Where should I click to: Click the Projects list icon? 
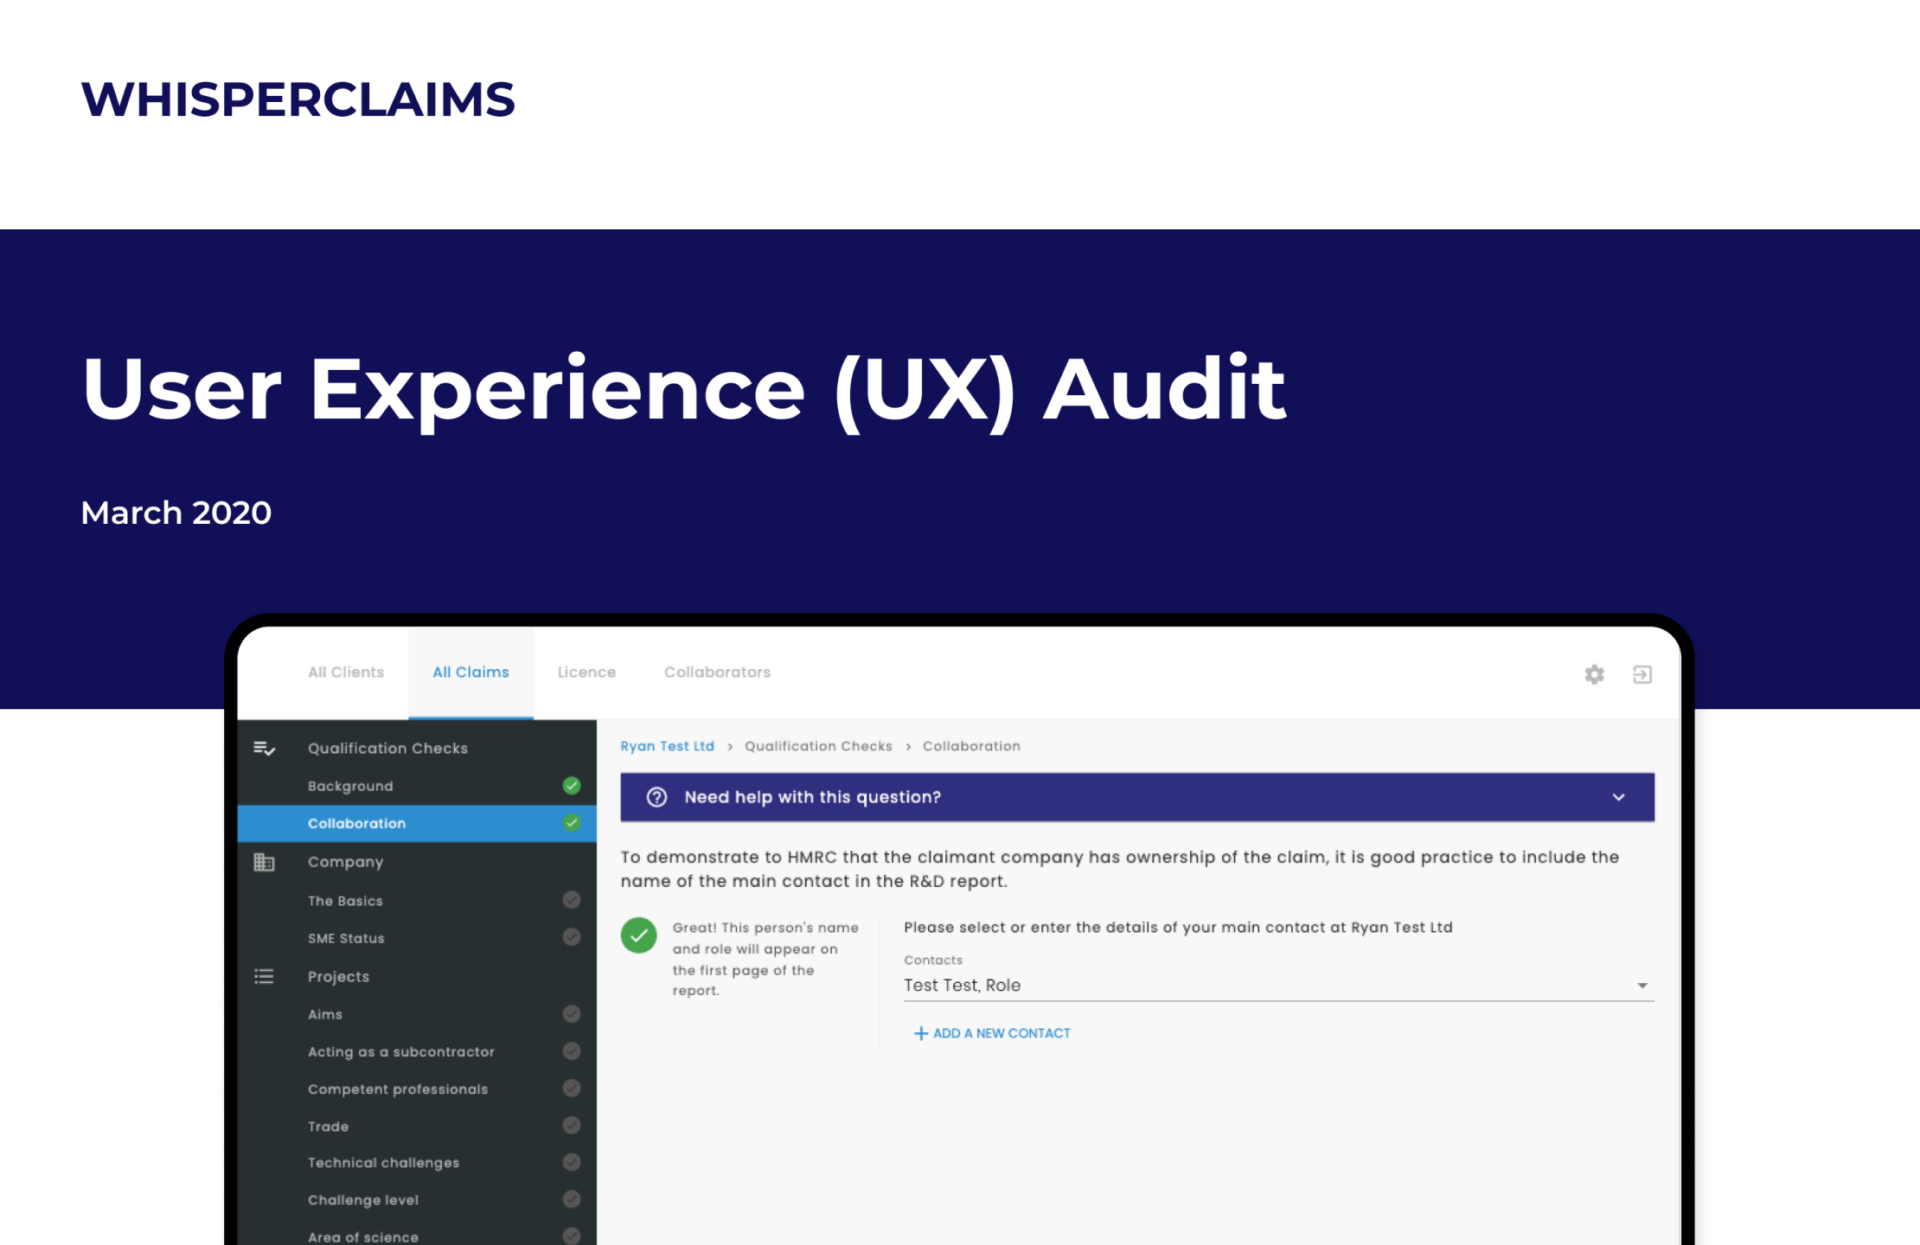[264, 976]
